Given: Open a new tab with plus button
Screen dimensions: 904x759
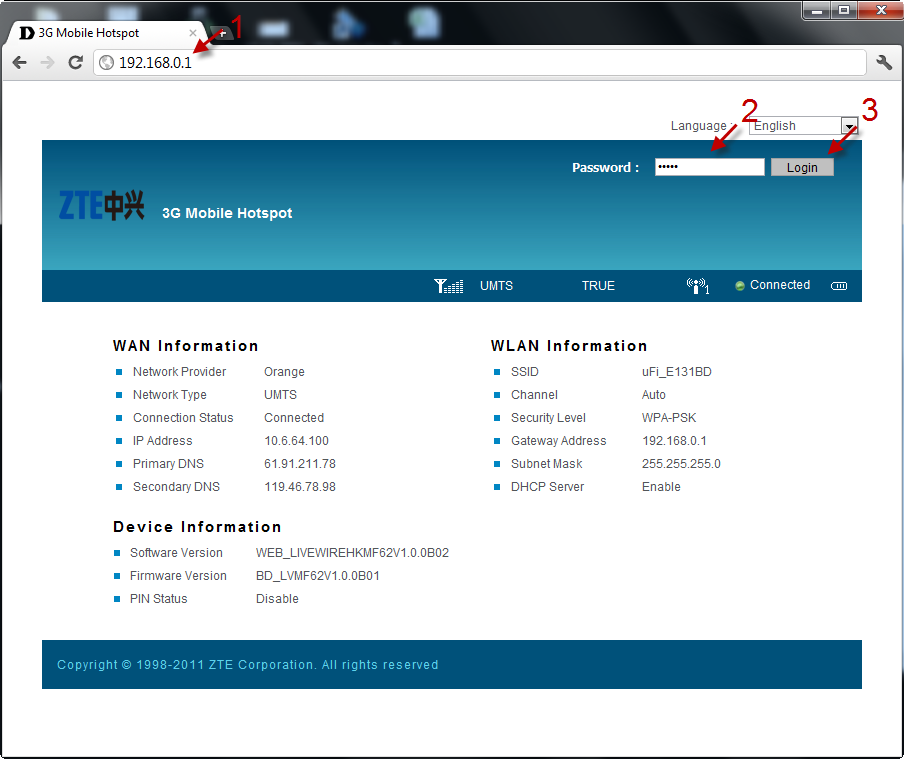Looking at the screenshot, I should click(x=222, y=33).
